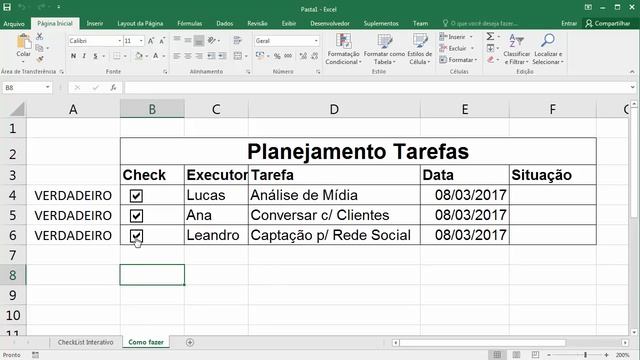Collapse the ribbon with chevron
This screenshot has width=640, height=360.
(x=632, y=72)
